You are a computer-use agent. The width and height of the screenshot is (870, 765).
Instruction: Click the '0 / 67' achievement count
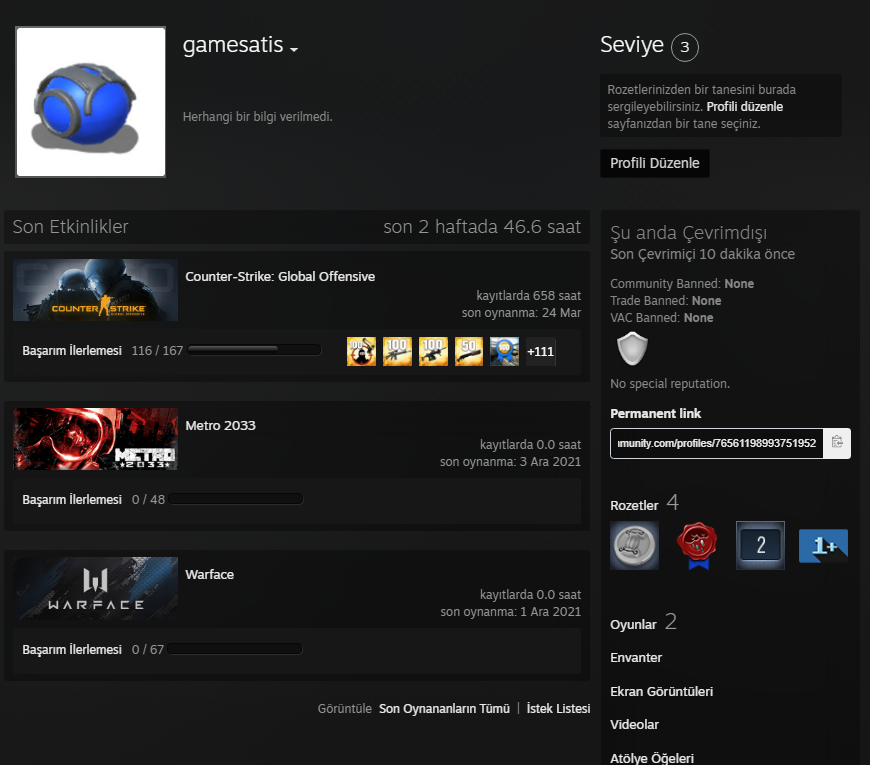click(x=148, y=649)
